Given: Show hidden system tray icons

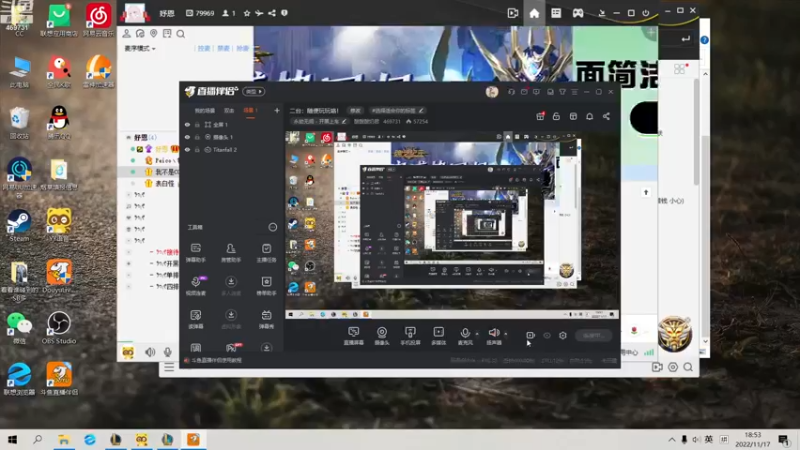Looking at the screenshot, I should pyautogui.click(x=671, y=439).
